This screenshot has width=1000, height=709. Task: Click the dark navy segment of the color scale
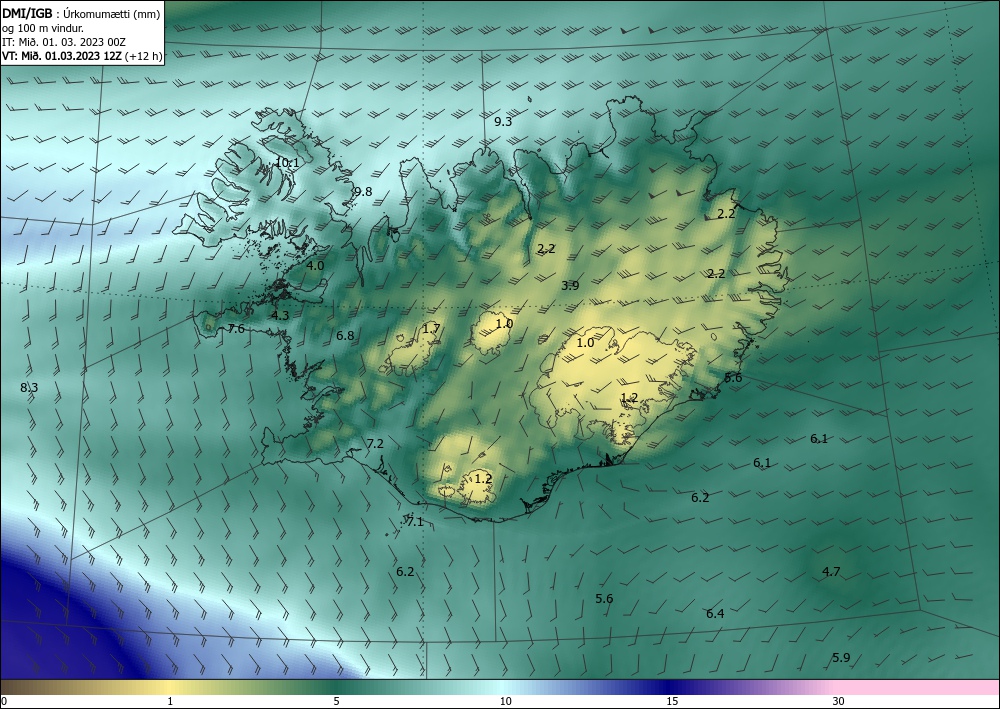pyautogui.click(x=670, y=687)
